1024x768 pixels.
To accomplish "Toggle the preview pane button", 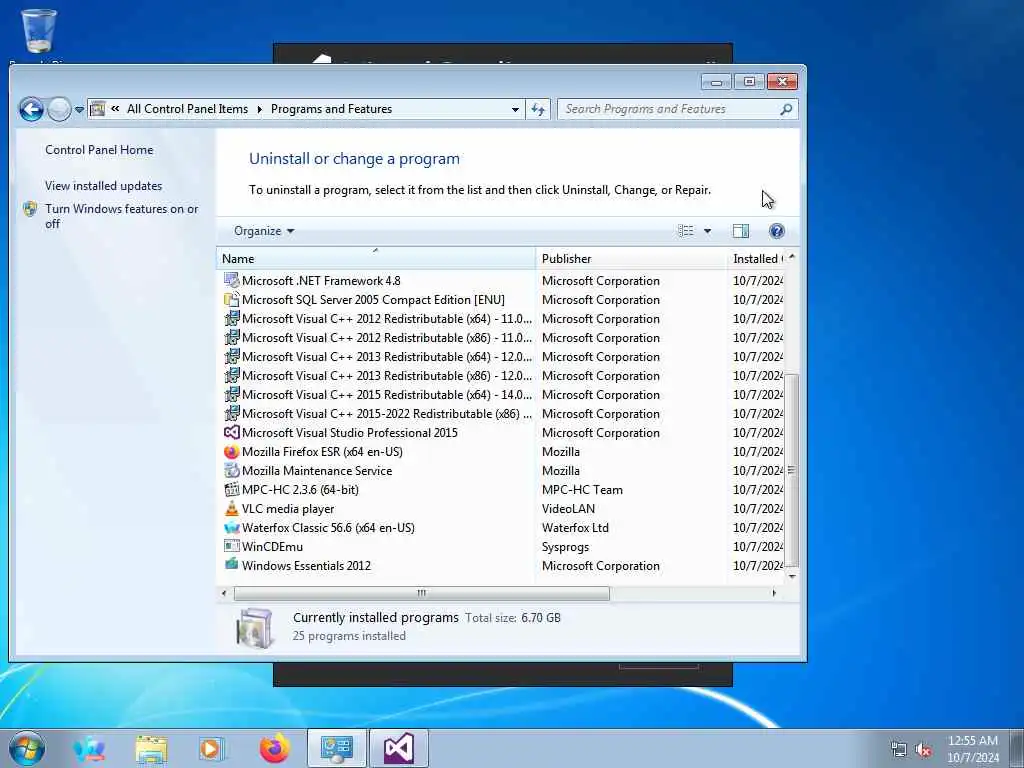I will (741, 231).
